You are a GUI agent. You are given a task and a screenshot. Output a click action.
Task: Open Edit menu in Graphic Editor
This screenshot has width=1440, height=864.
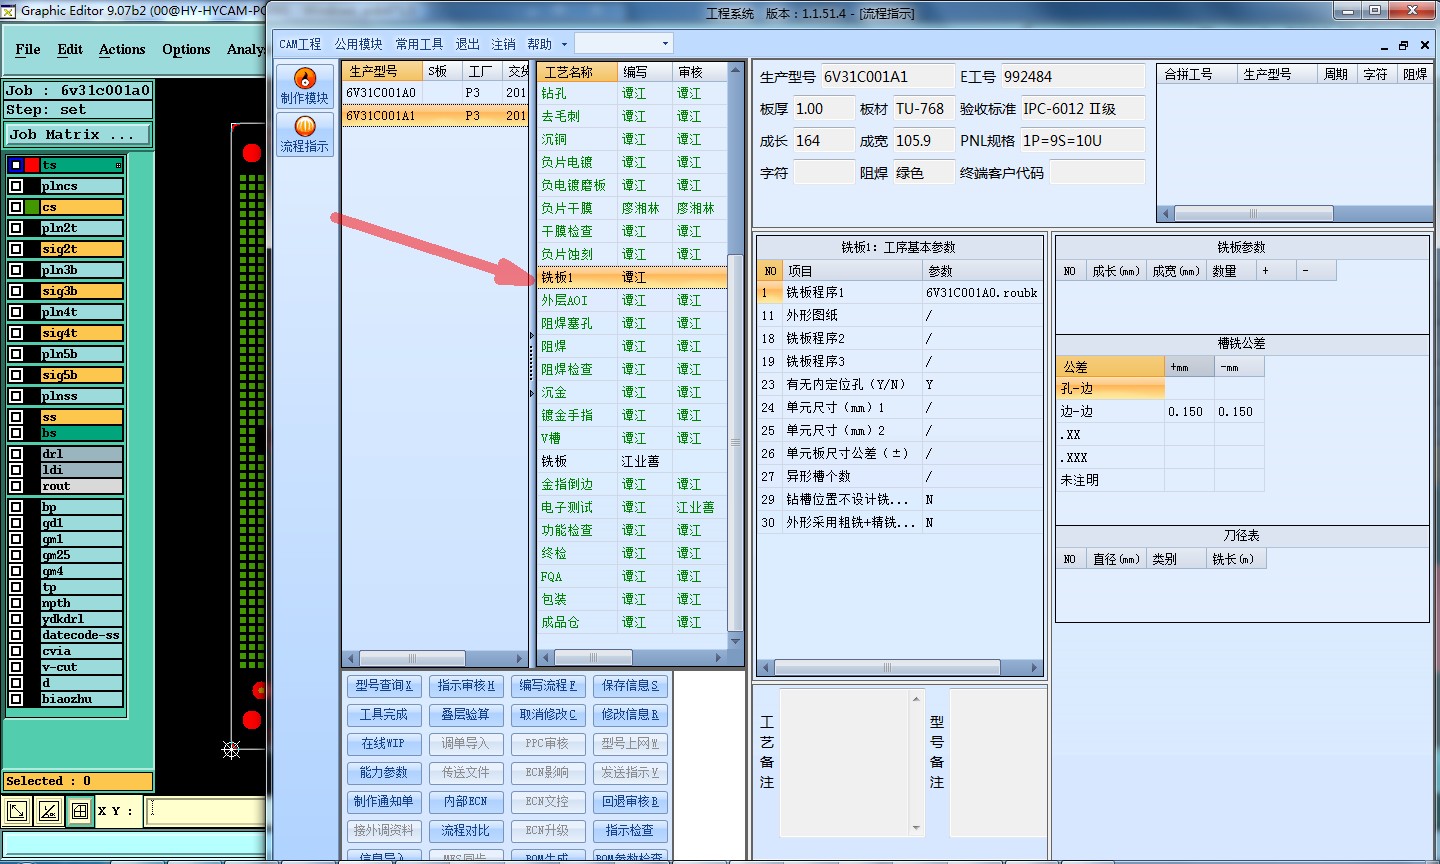click(70, 49)
